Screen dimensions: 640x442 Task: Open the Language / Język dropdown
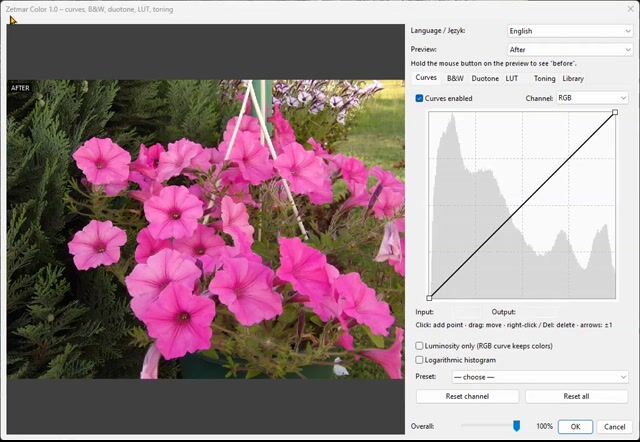570,31
